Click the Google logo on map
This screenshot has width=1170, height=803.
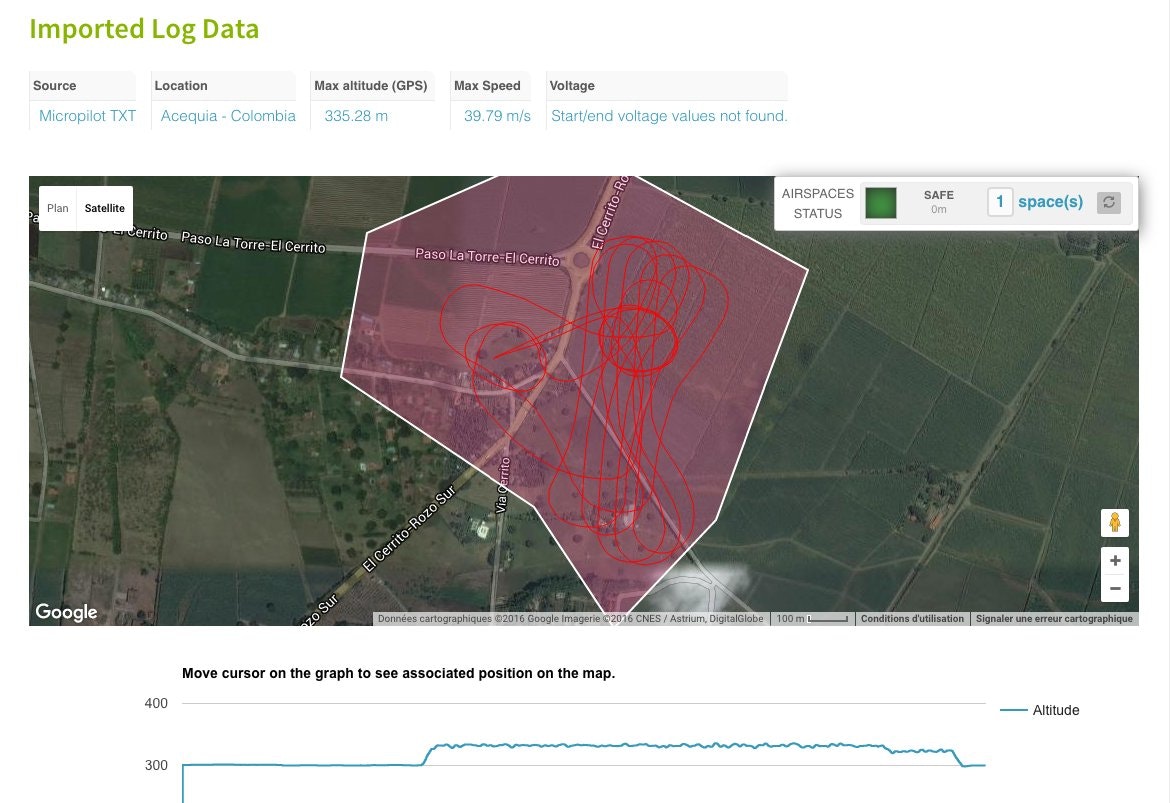point(66,612)
